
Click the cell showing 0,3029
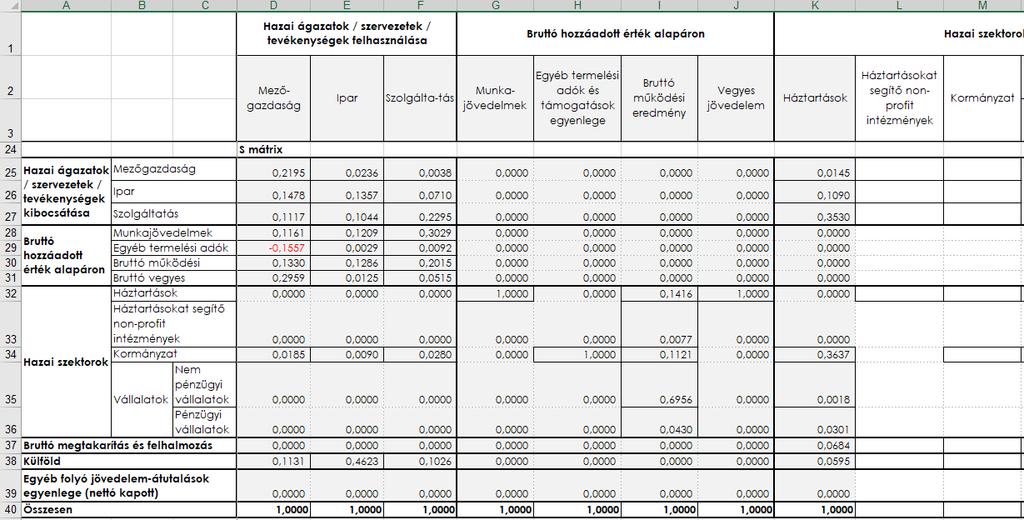(420, 233)
